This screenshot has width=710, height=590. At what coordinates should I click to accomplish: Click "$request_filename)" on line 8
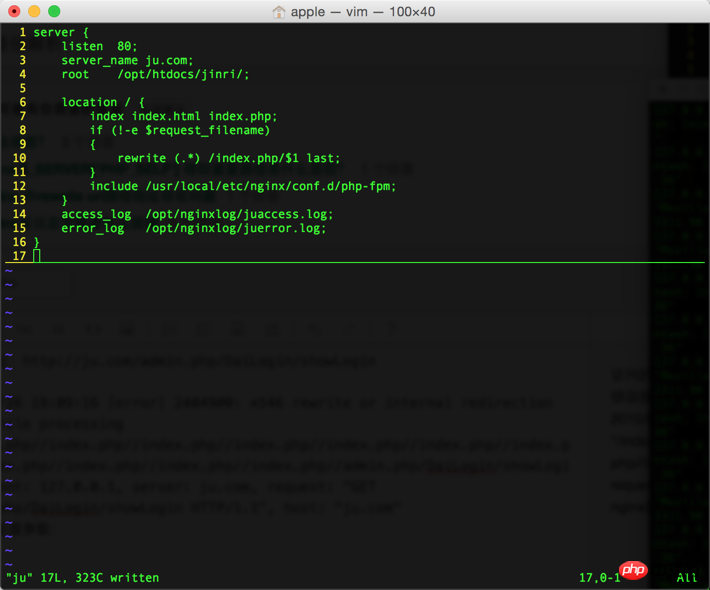(207, 130)
